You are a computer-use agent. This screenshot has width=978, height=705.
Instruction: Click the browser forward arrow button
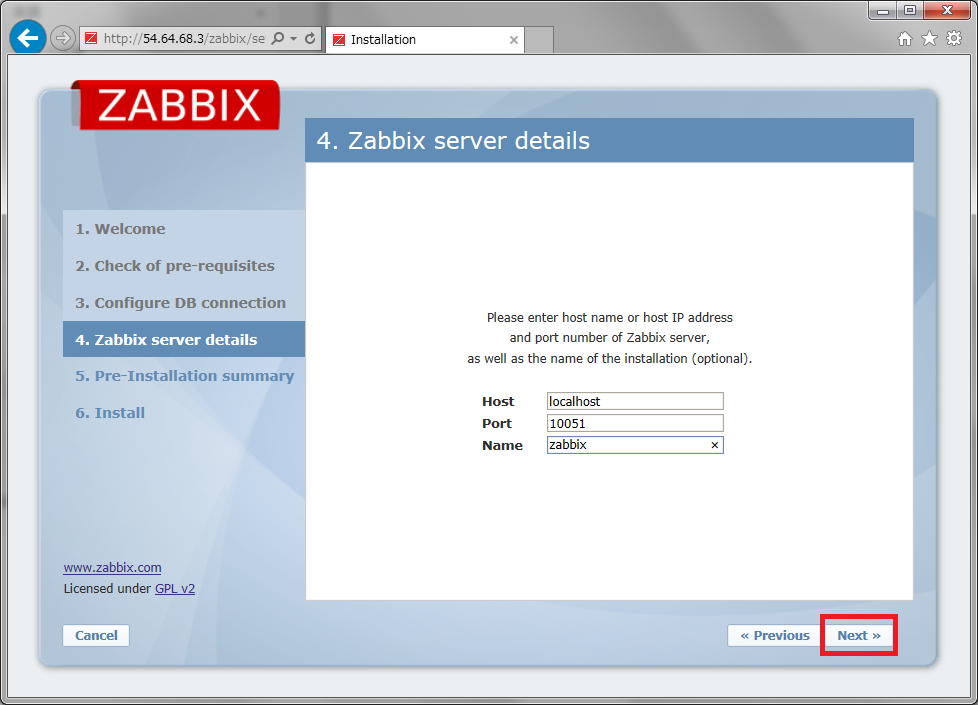(x=62, y=39)
